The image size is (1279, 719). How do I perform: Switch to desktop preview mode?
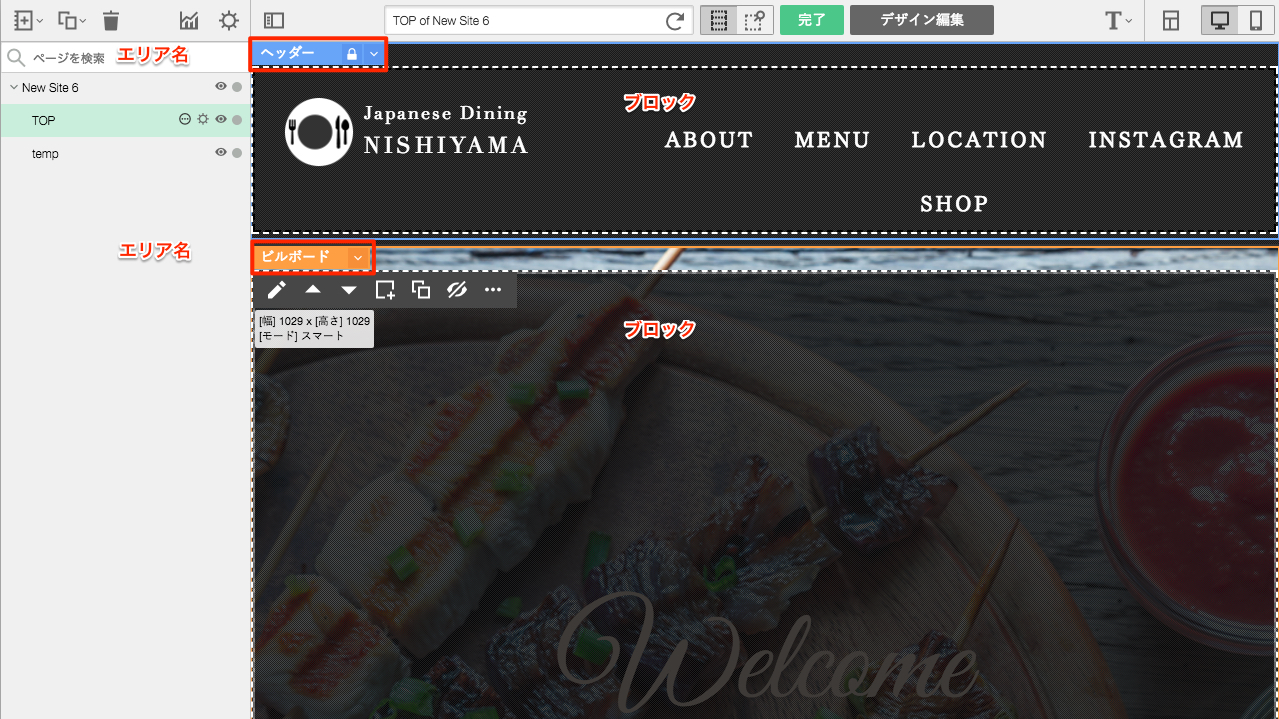tap(1220, 20)
